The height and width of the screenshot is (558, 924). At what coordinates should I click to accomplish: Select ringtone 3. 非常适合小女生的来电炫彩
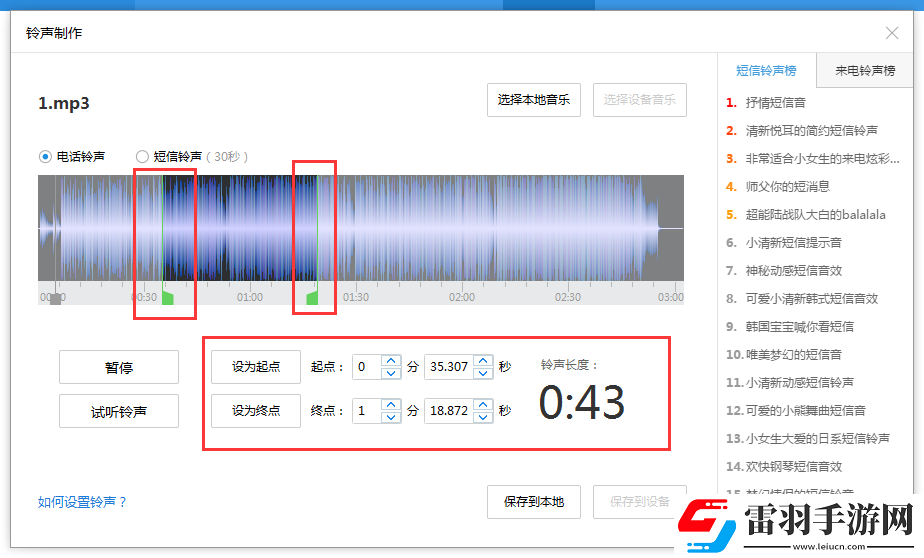(x=813, y=159)
